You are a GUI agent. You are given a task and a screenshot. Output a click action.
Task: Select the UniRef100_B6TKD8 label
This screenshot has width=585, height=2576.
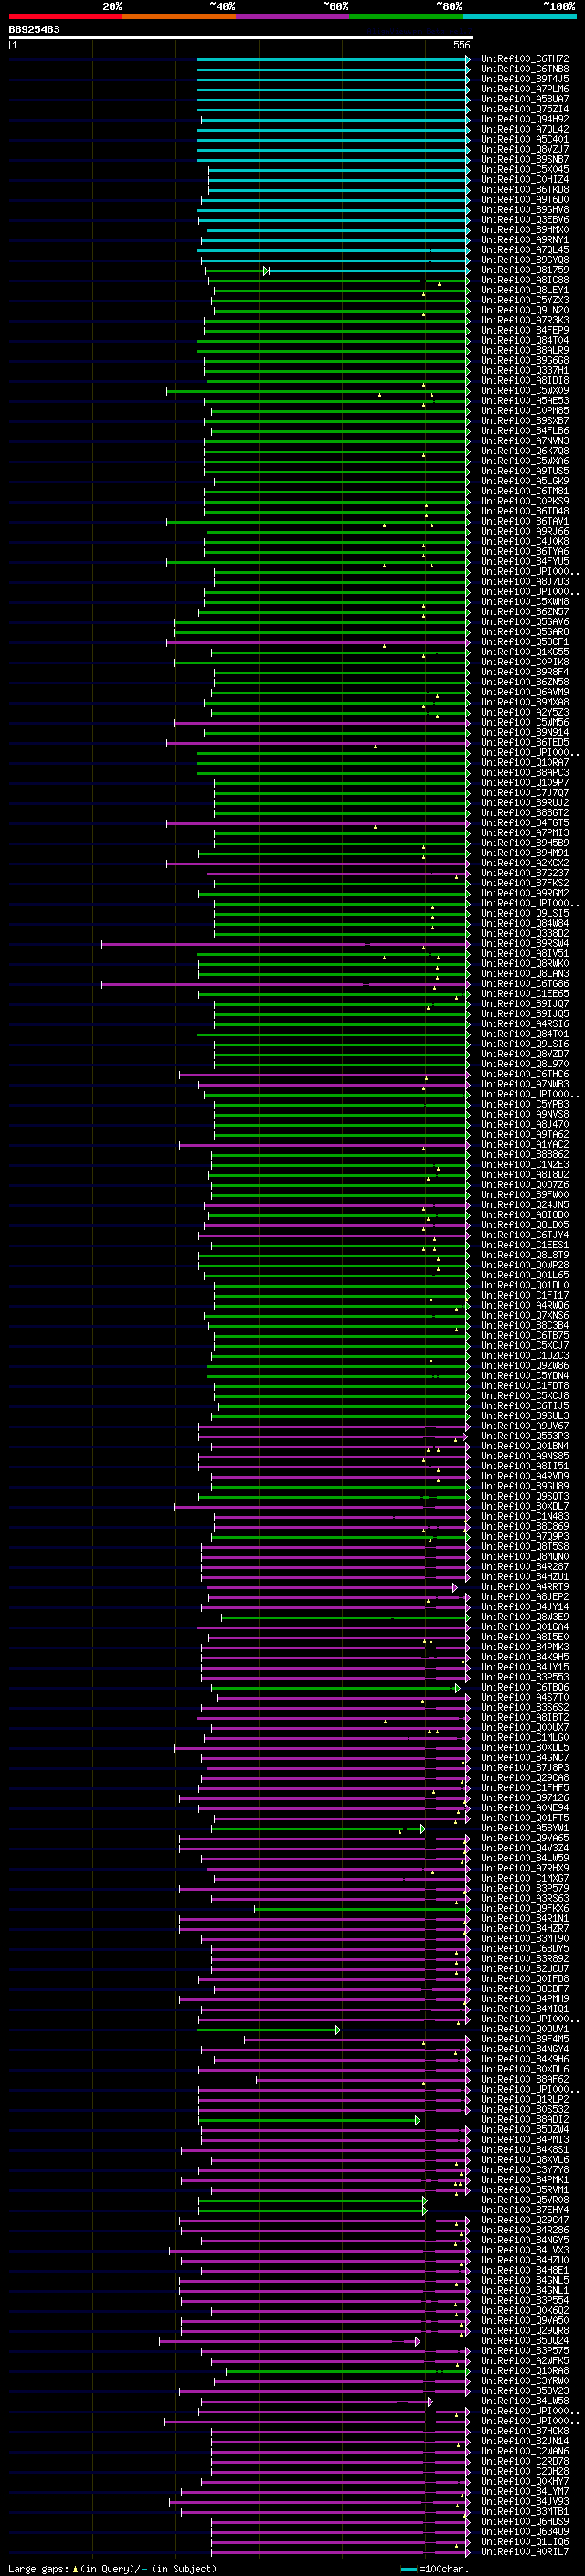coord(525,190)
